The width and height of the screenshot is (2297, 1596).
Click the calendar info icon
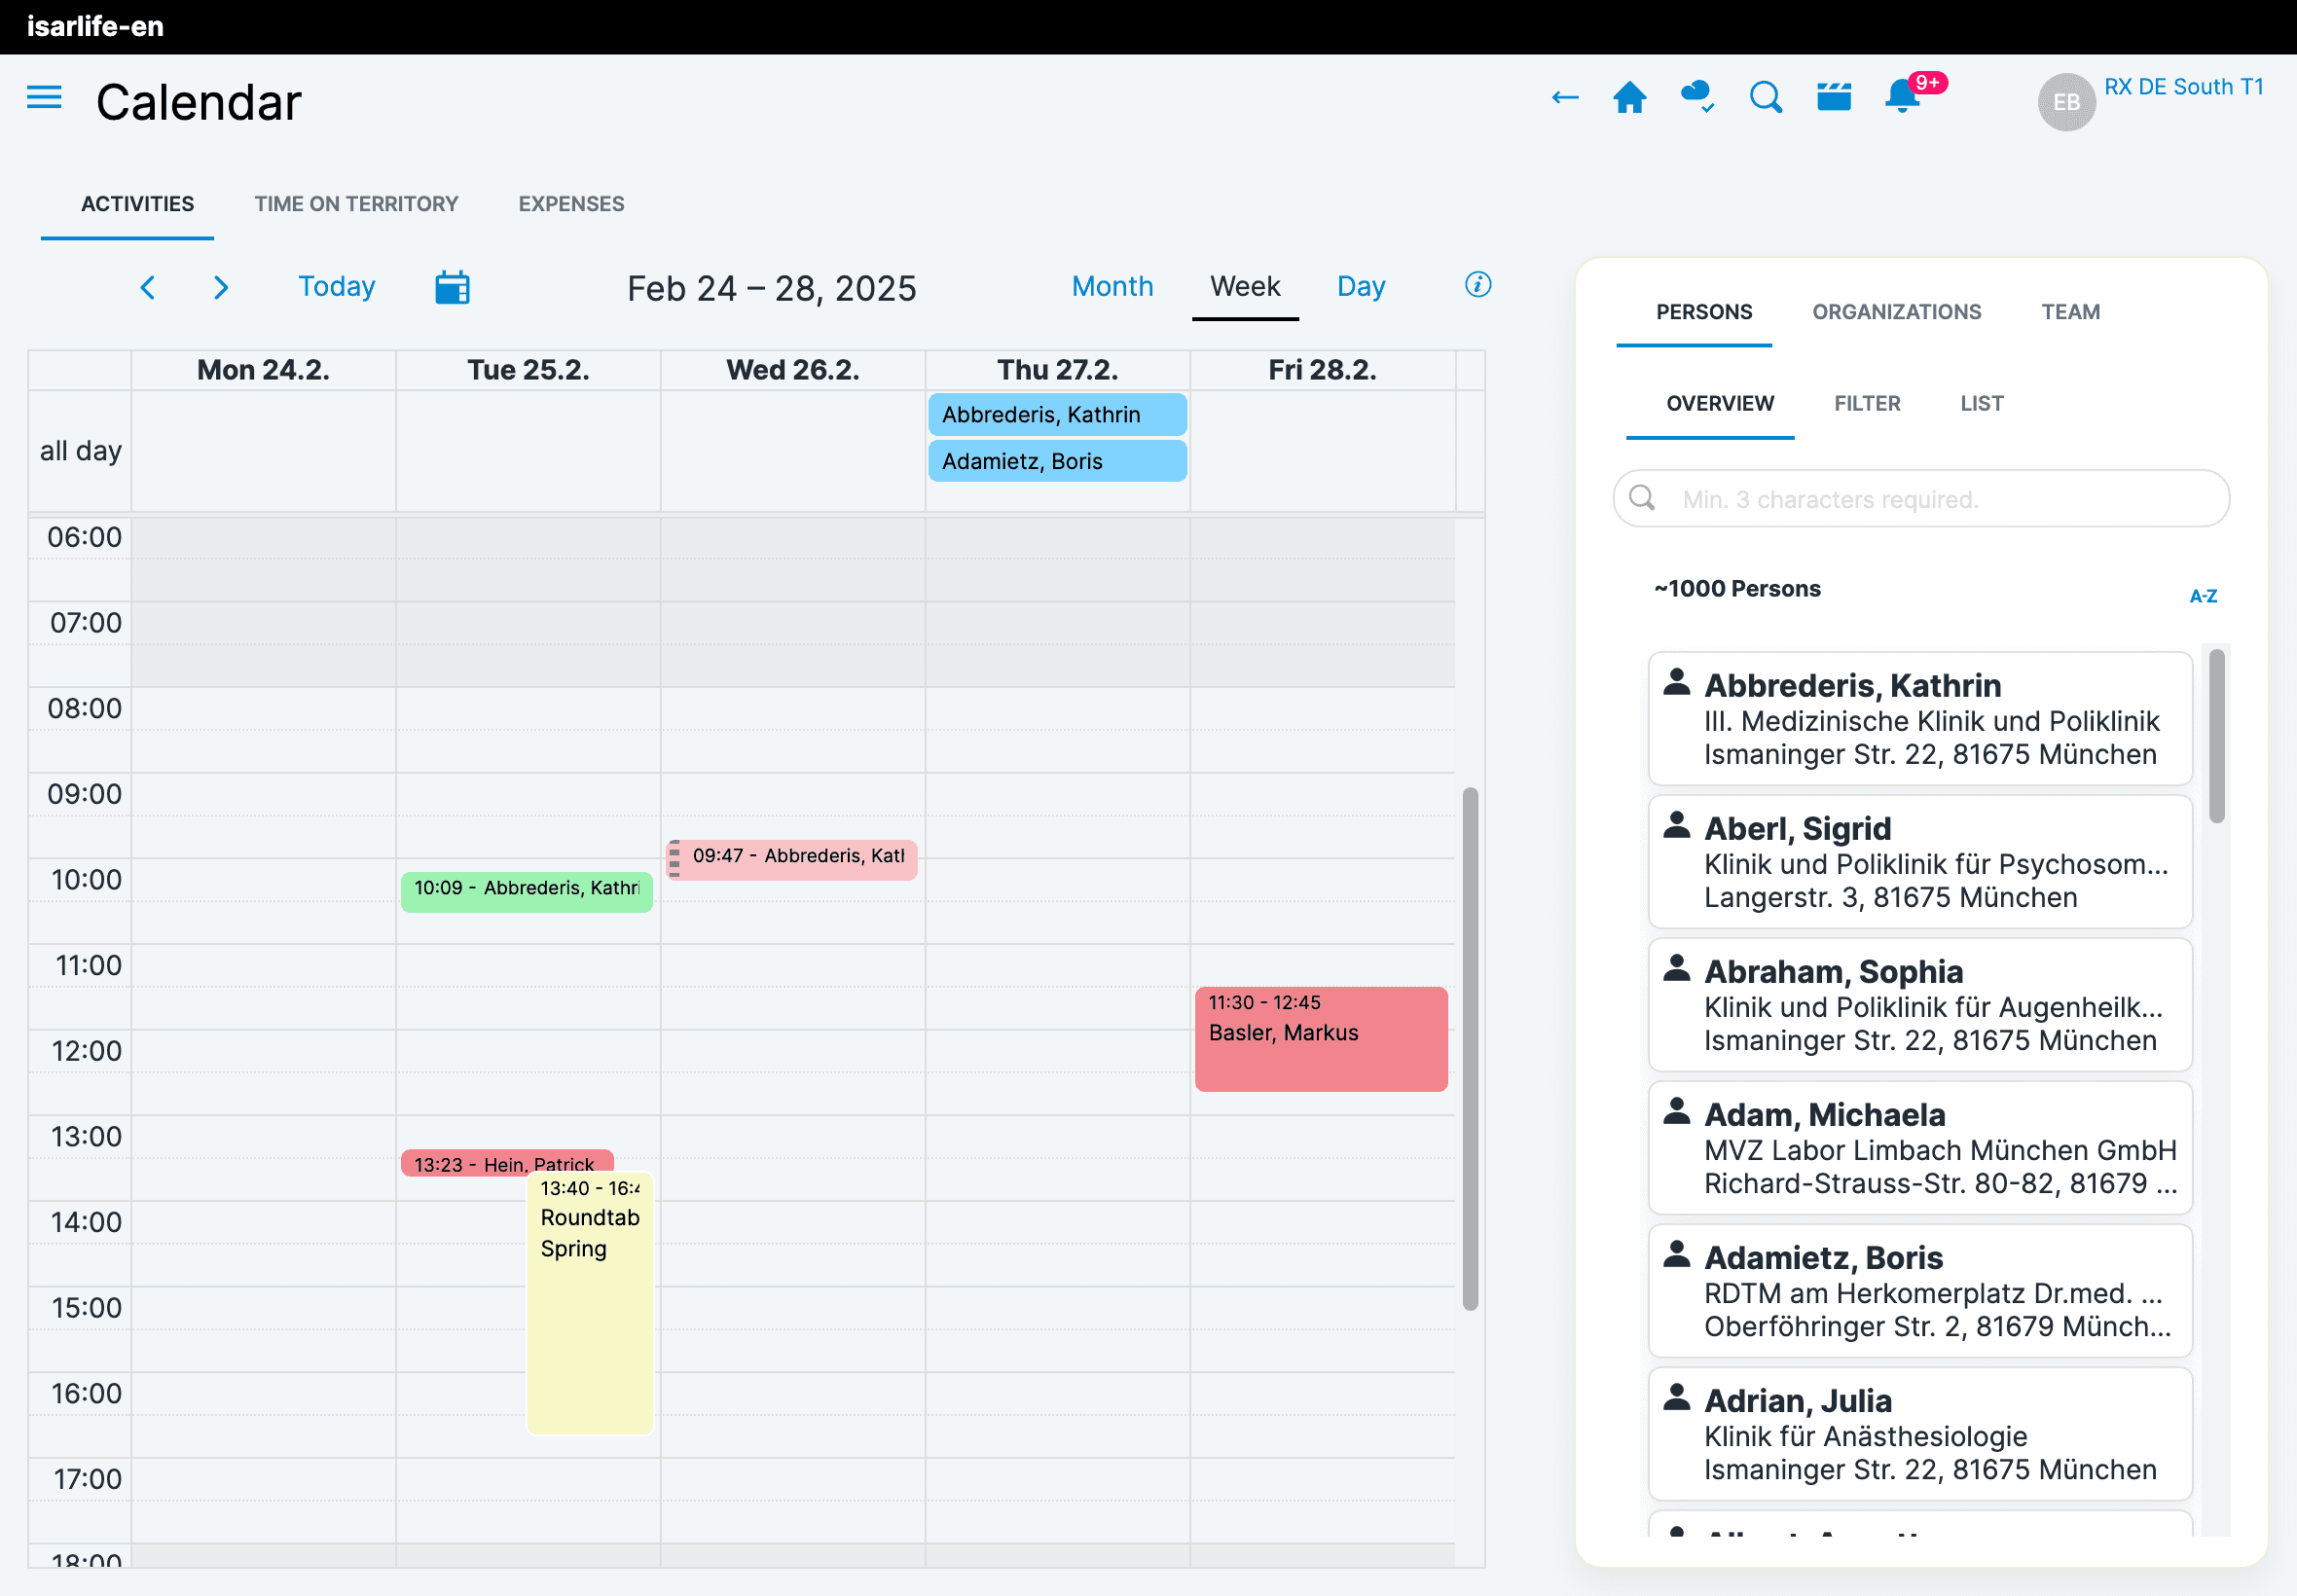1477,285
